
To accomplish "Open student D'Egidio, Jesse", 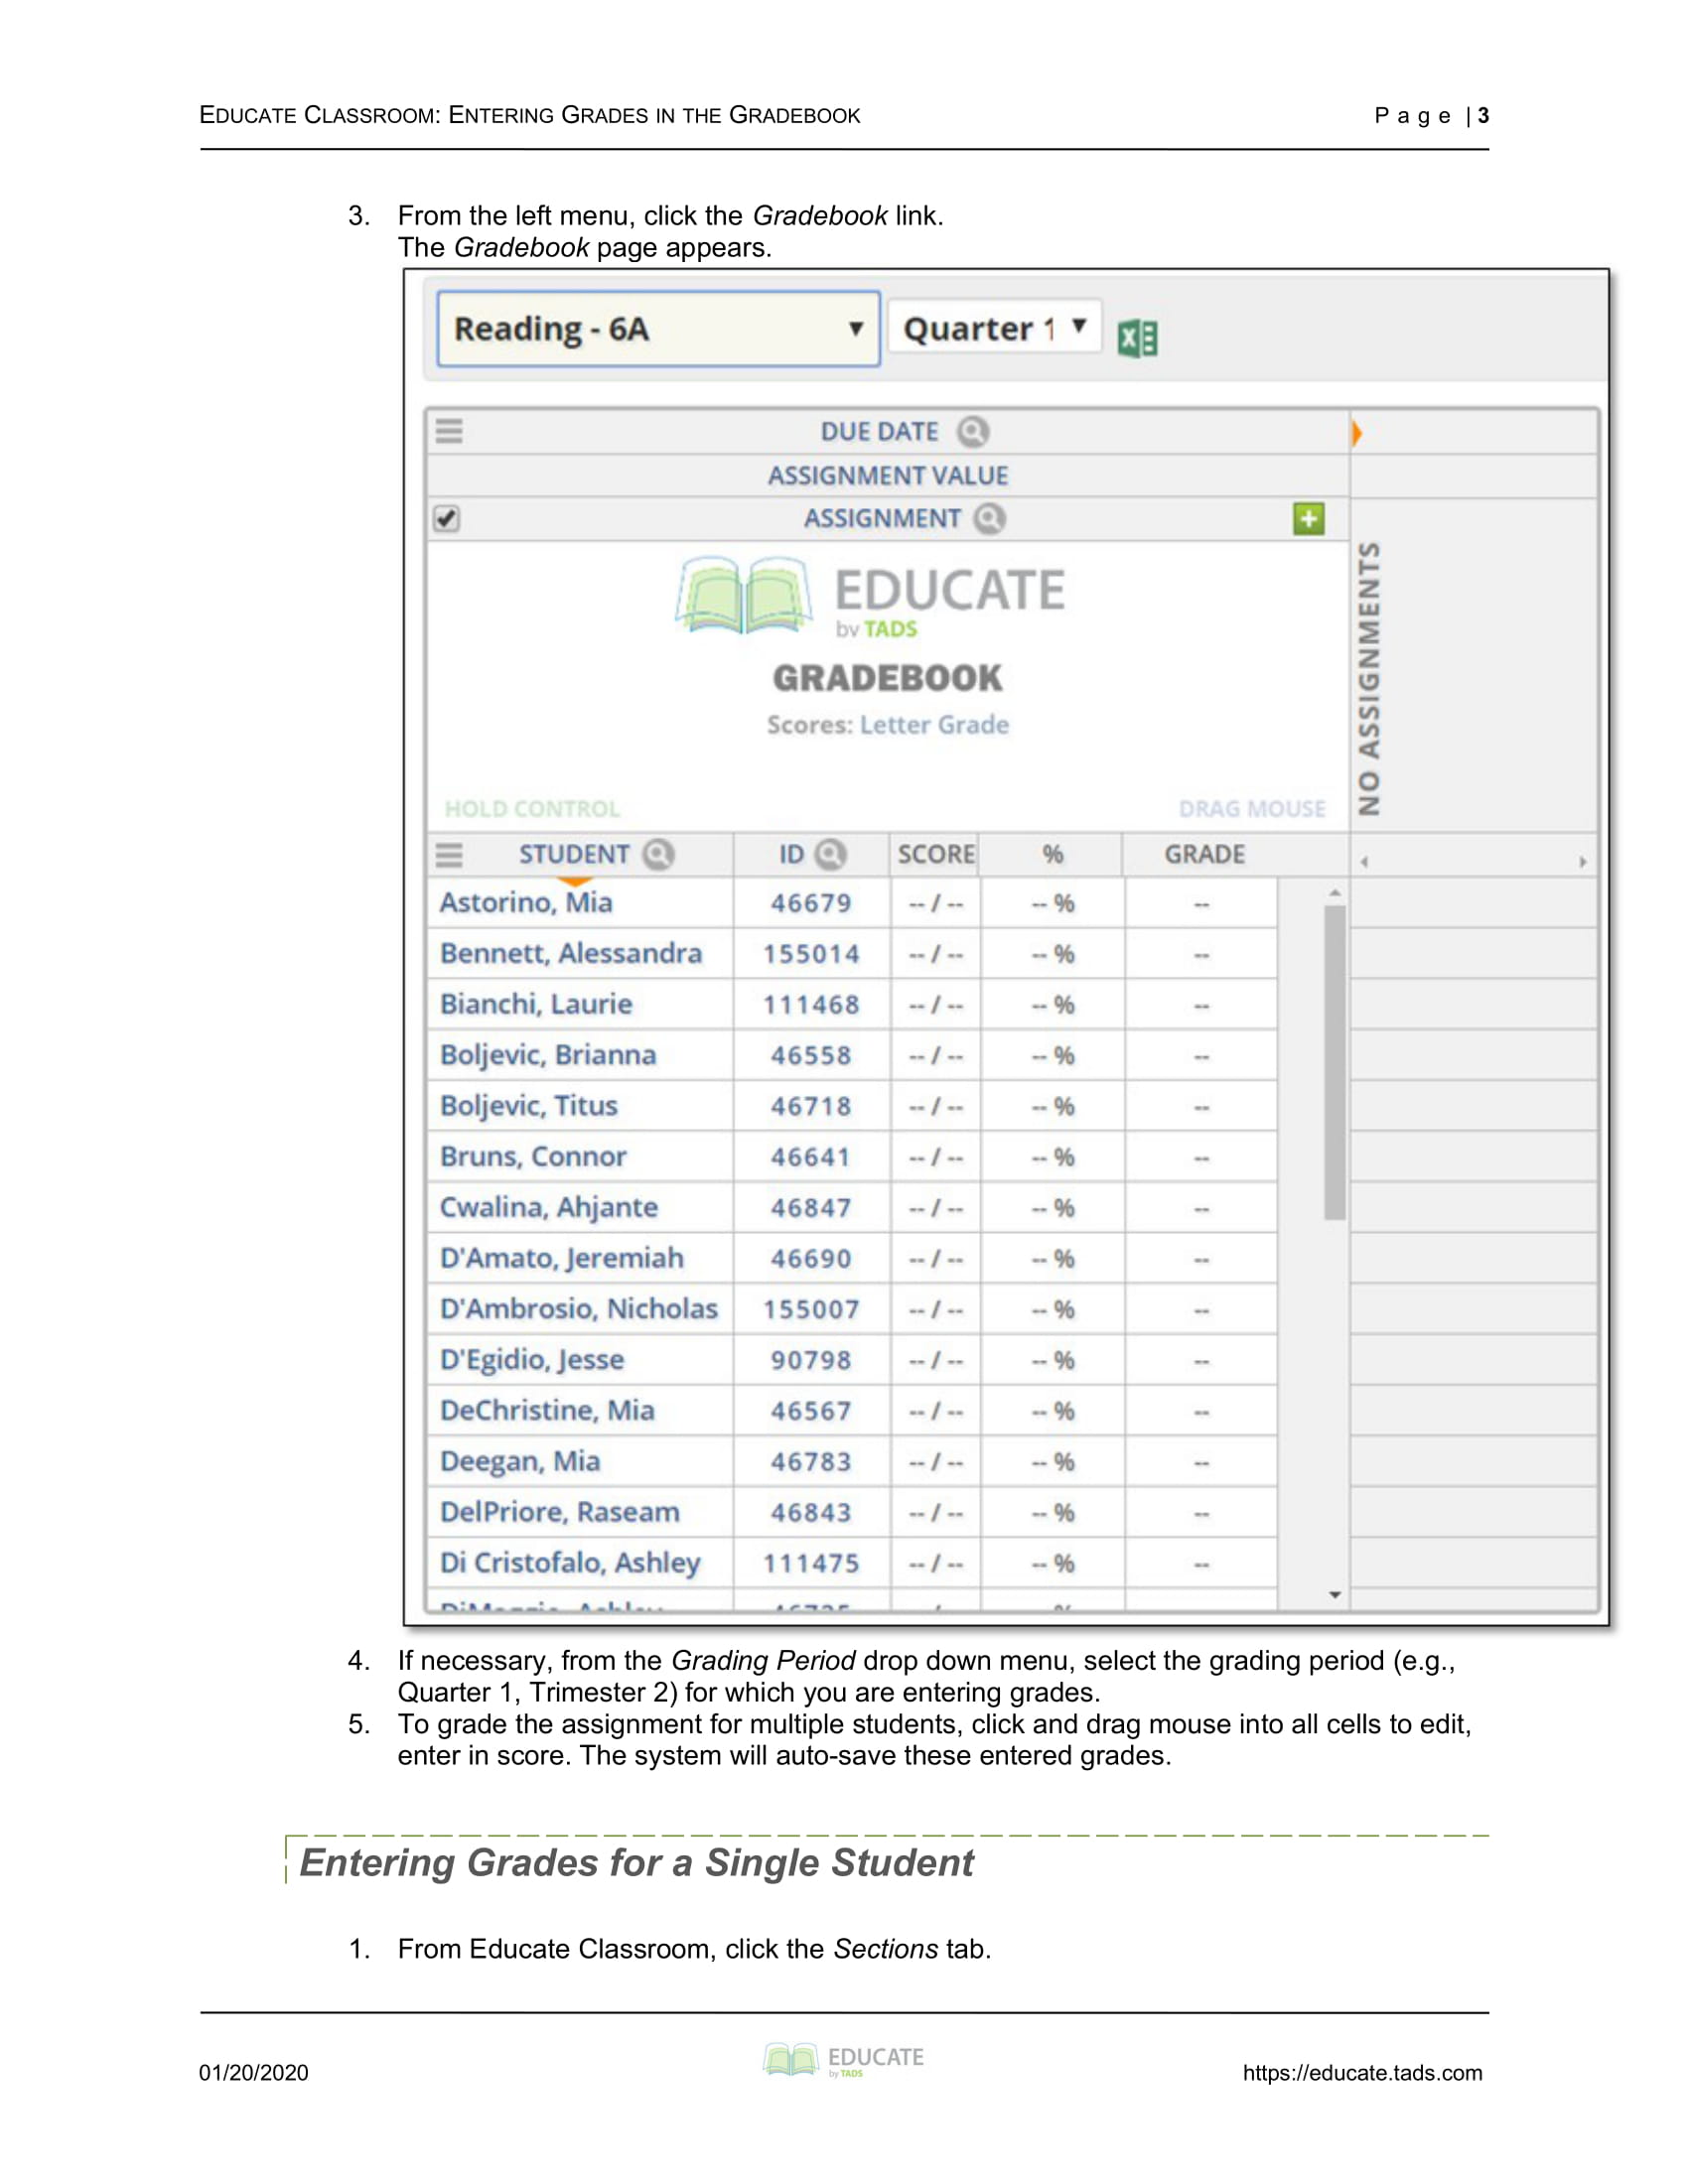I will pyautogui.click(x=532, y=1359).
